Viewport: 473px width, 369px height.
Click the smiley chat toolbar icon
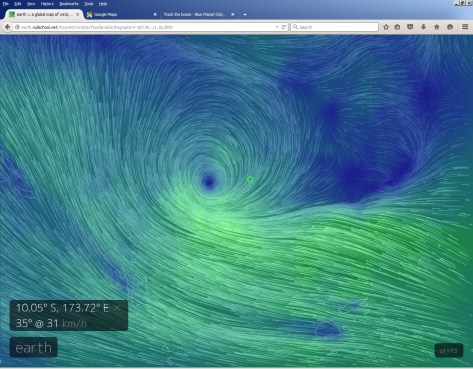pos(450,27)
